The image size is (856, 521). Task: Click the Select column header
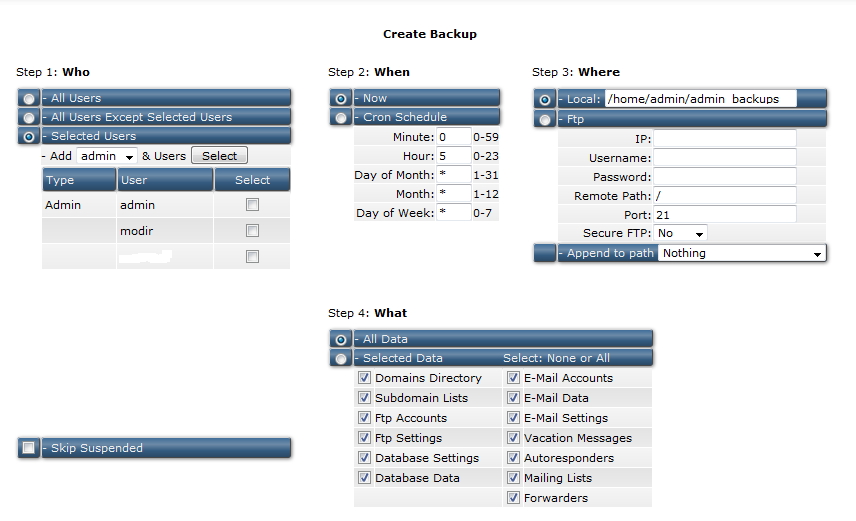tap(252, 180)
